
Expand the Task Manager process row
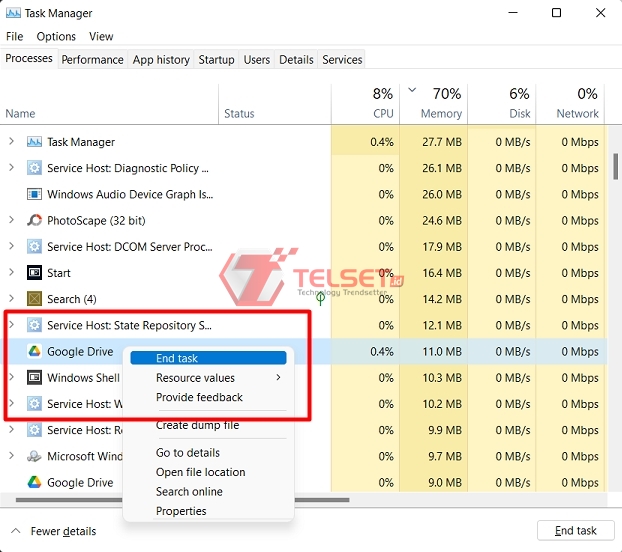(11, 142)
